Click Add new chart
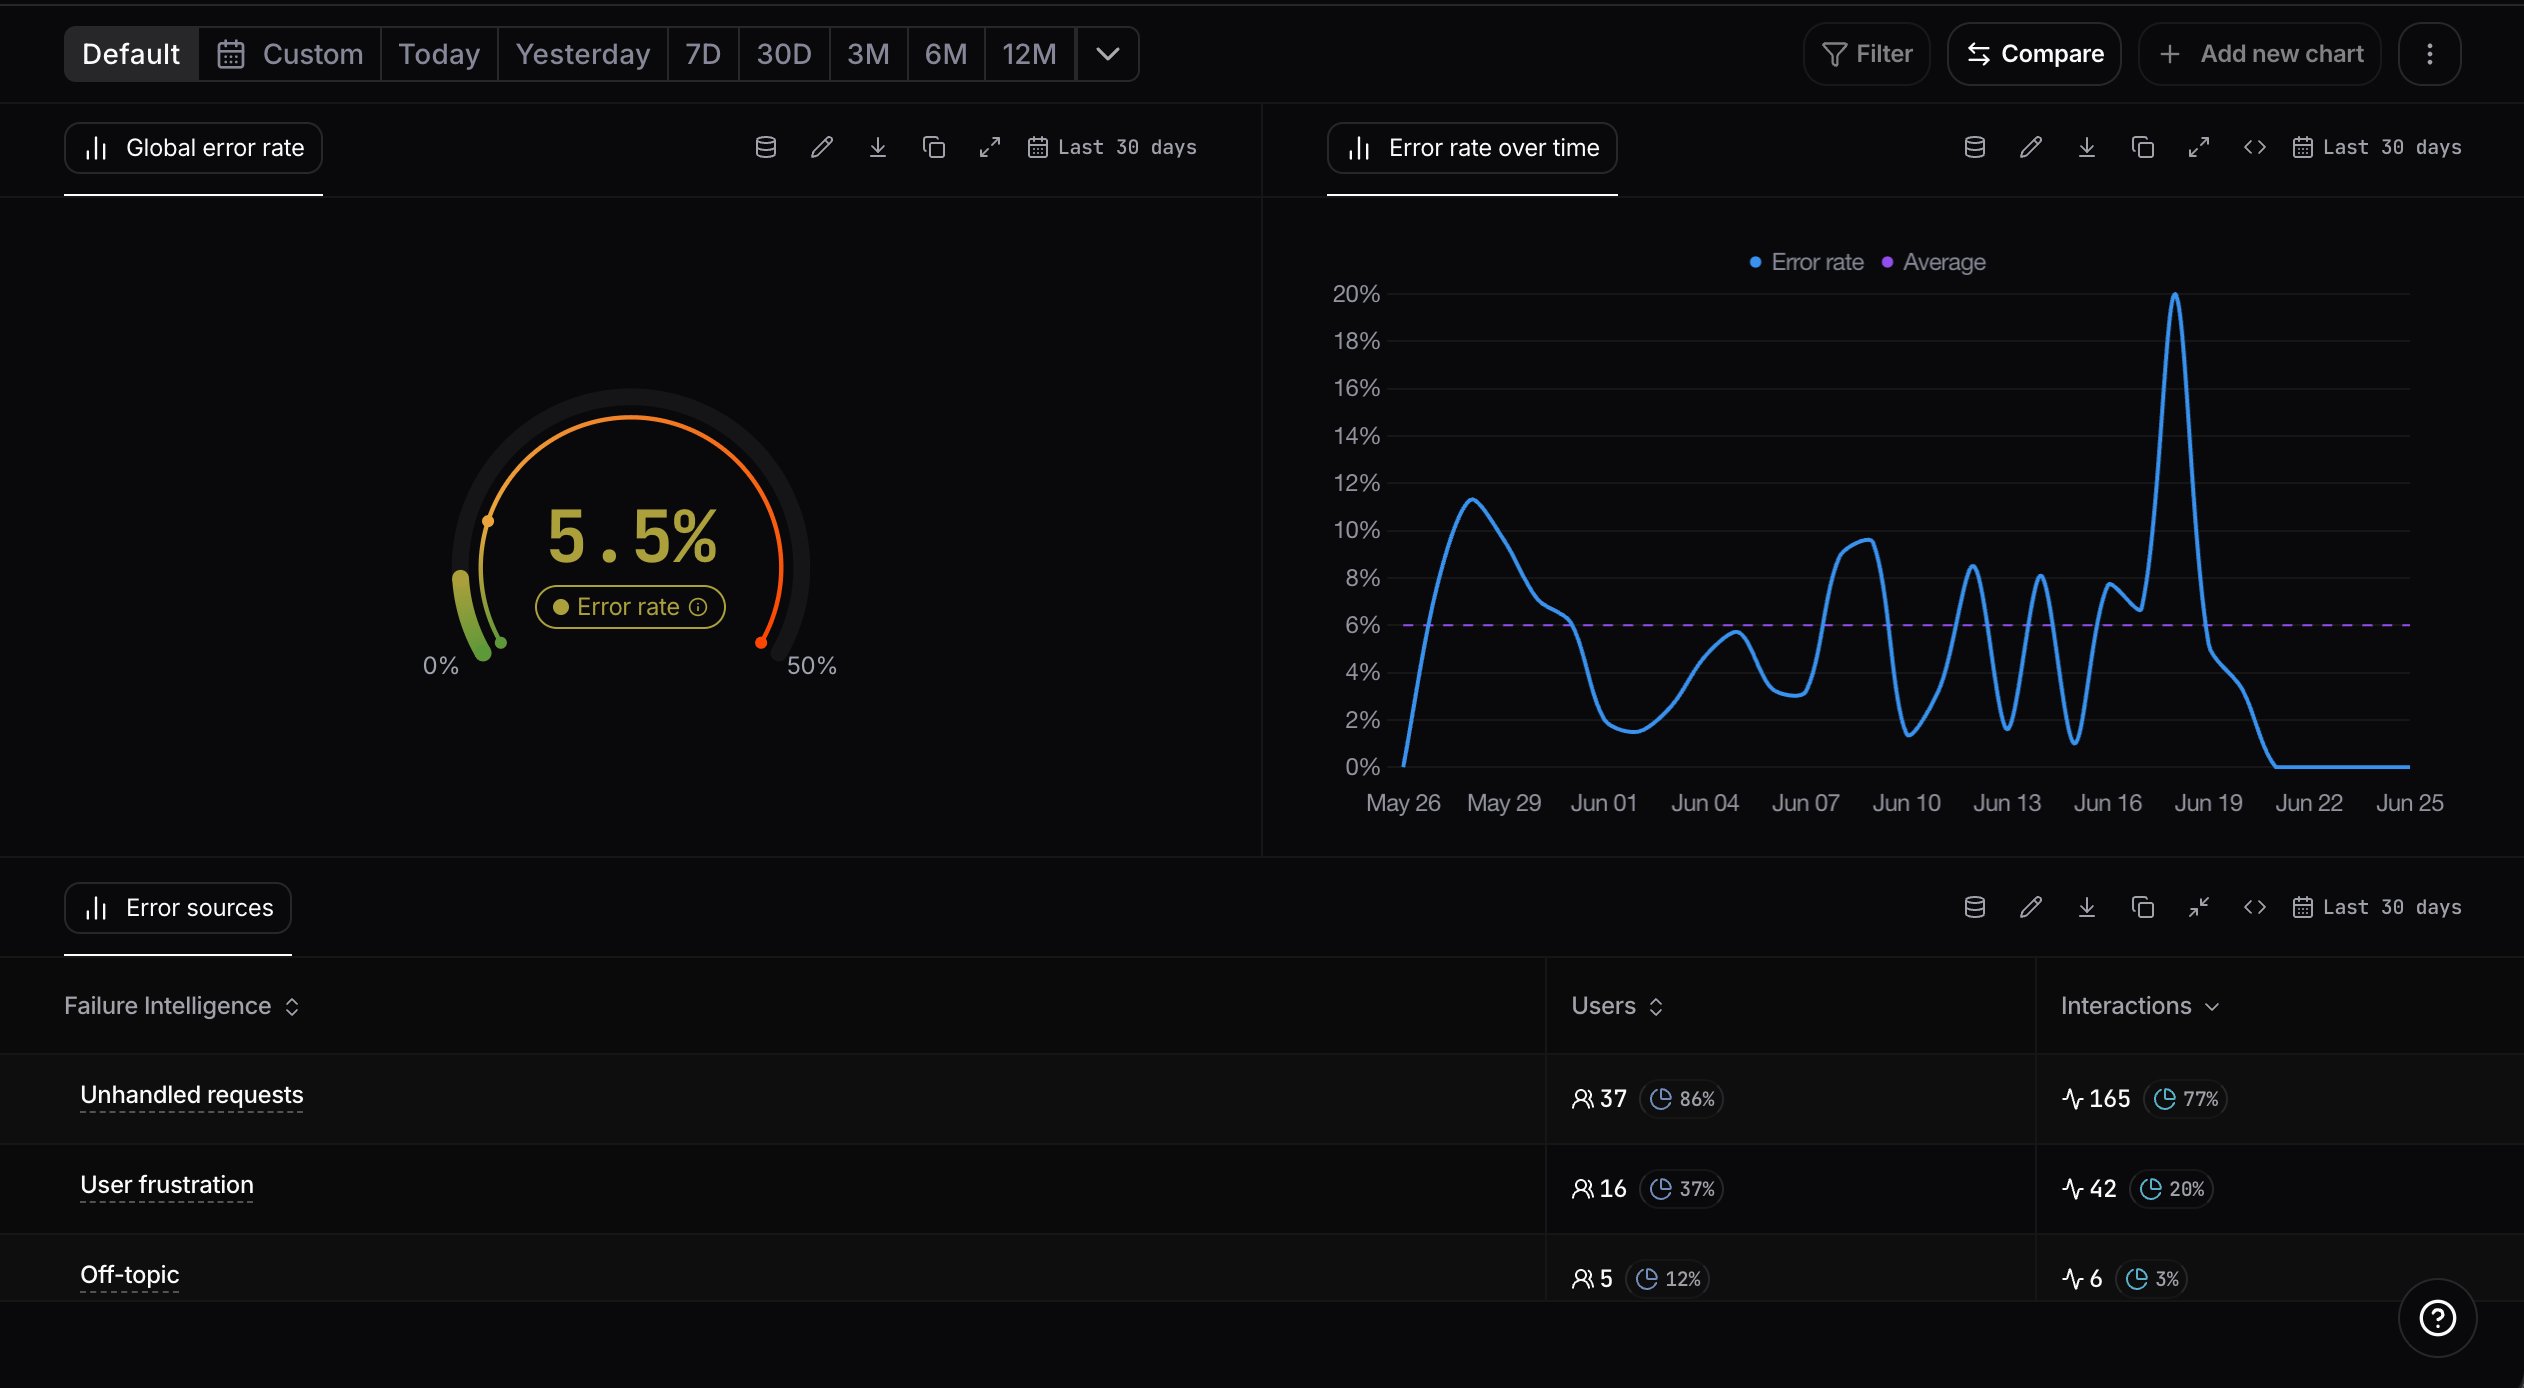This screenshot has height=1388, width=2524. click(2260, 54)
